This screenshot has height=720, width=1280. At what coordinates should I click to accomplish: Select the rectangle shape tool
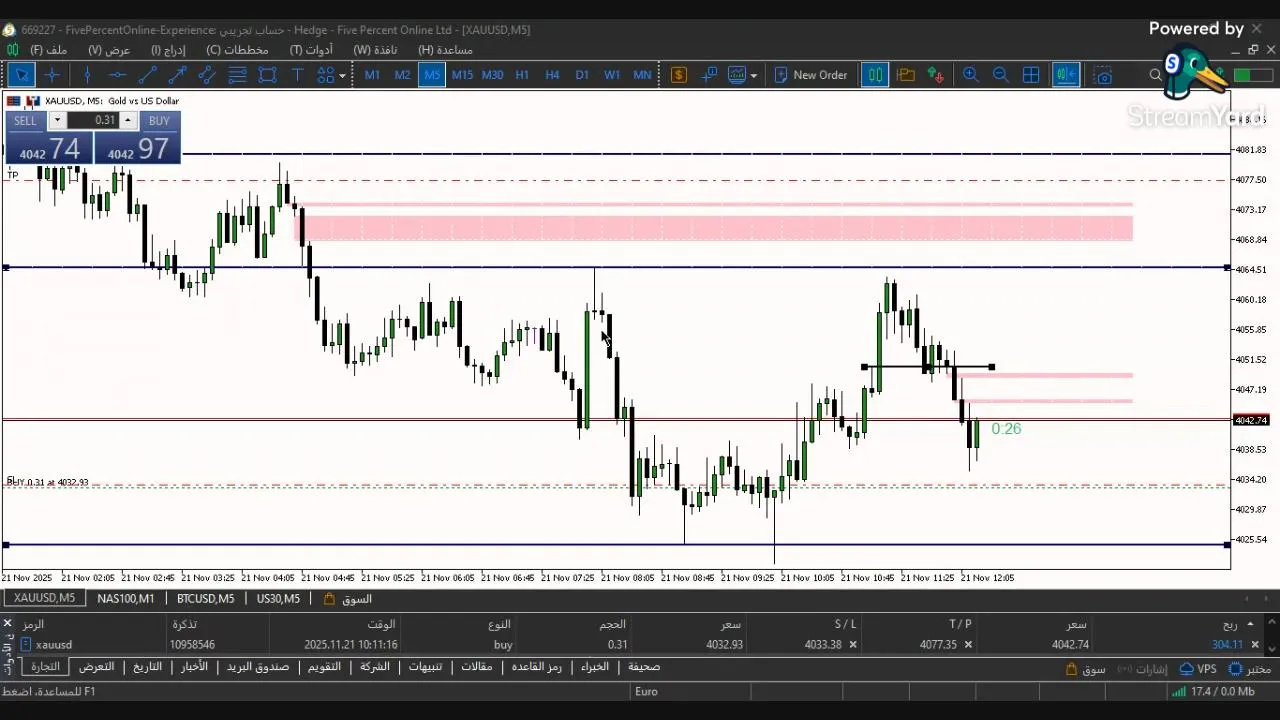[267, 75]
